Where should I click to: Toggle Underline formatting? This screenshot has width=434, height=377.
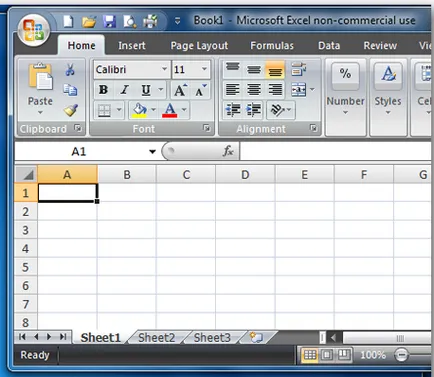pyautogui.click(x=146, y=90)
